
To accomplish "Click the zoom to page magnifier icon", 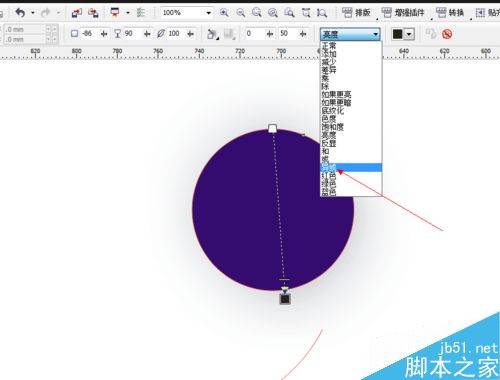I will coord(289,13).
